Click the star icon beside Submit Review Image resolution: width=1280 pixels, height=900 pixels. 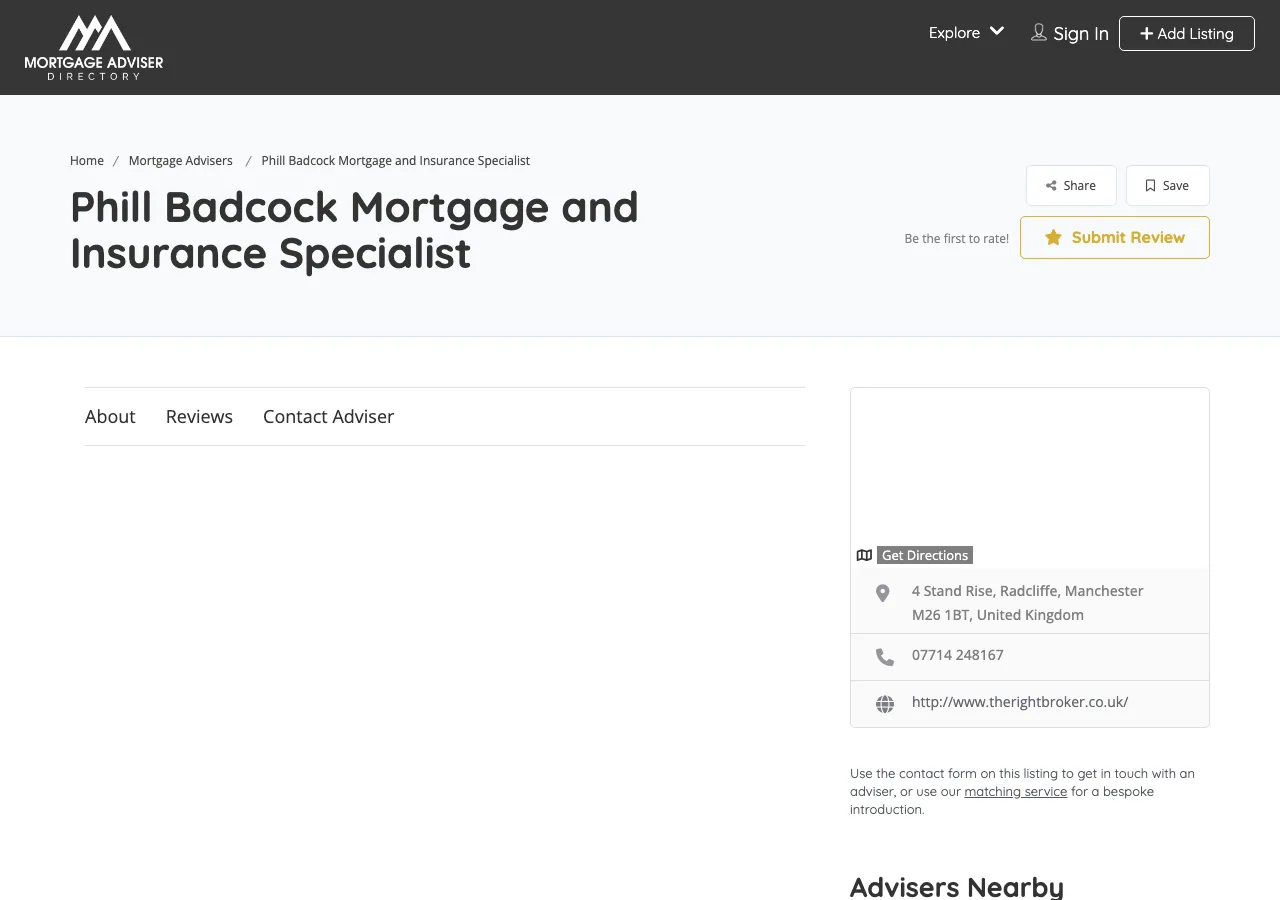(1052, 237)
